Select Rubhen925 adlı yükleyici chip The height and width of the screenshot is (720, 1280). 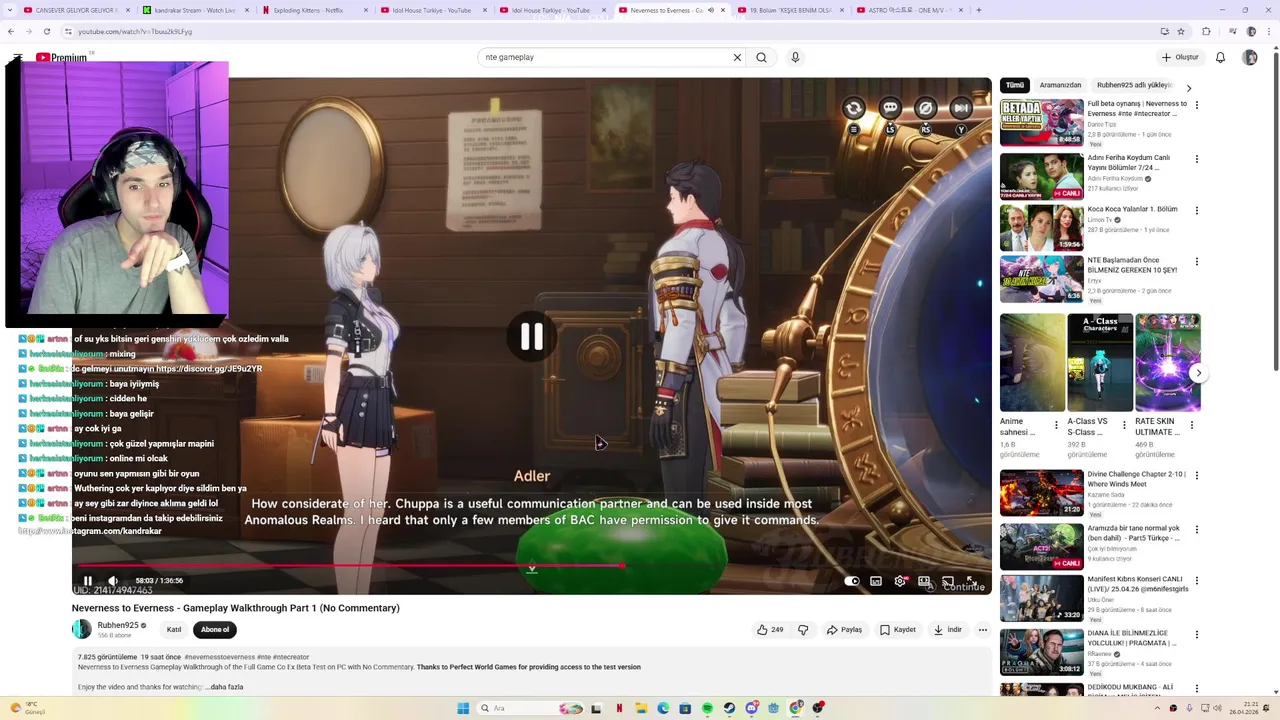pyautogui.click(x=1134, y=85)
